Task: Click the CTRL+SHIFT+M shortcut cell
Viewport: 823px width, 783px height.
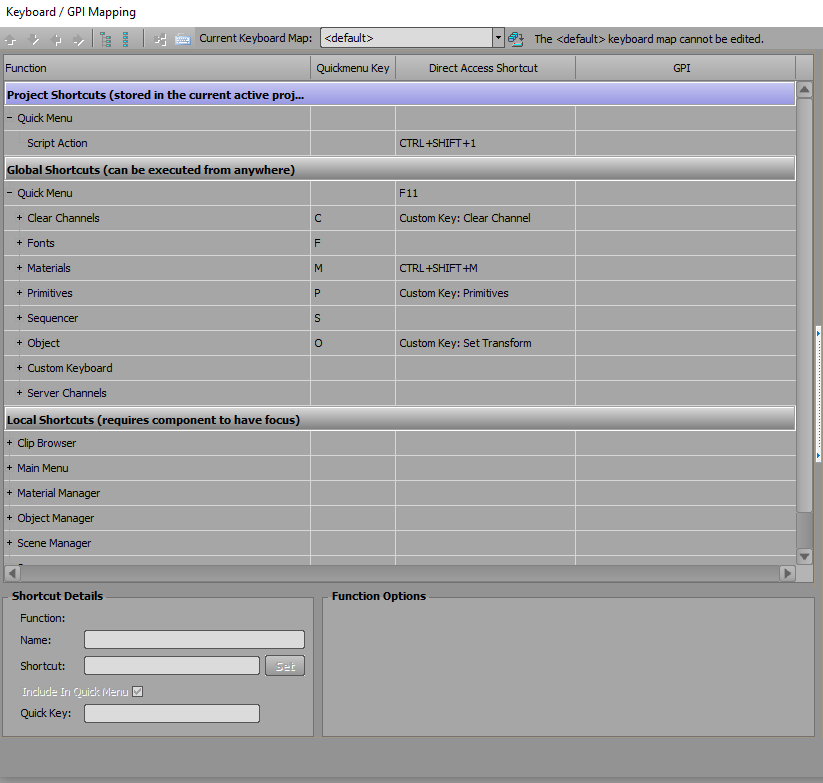Action: coord(485,268)
